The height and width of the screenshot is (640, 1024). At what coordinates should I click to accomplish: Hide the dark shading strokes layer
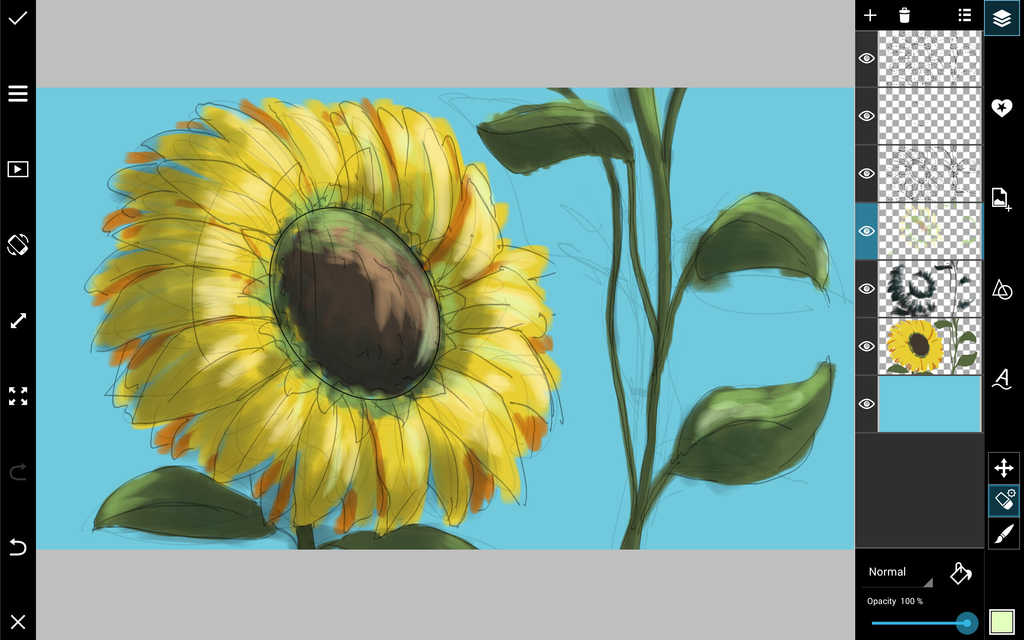866,288
